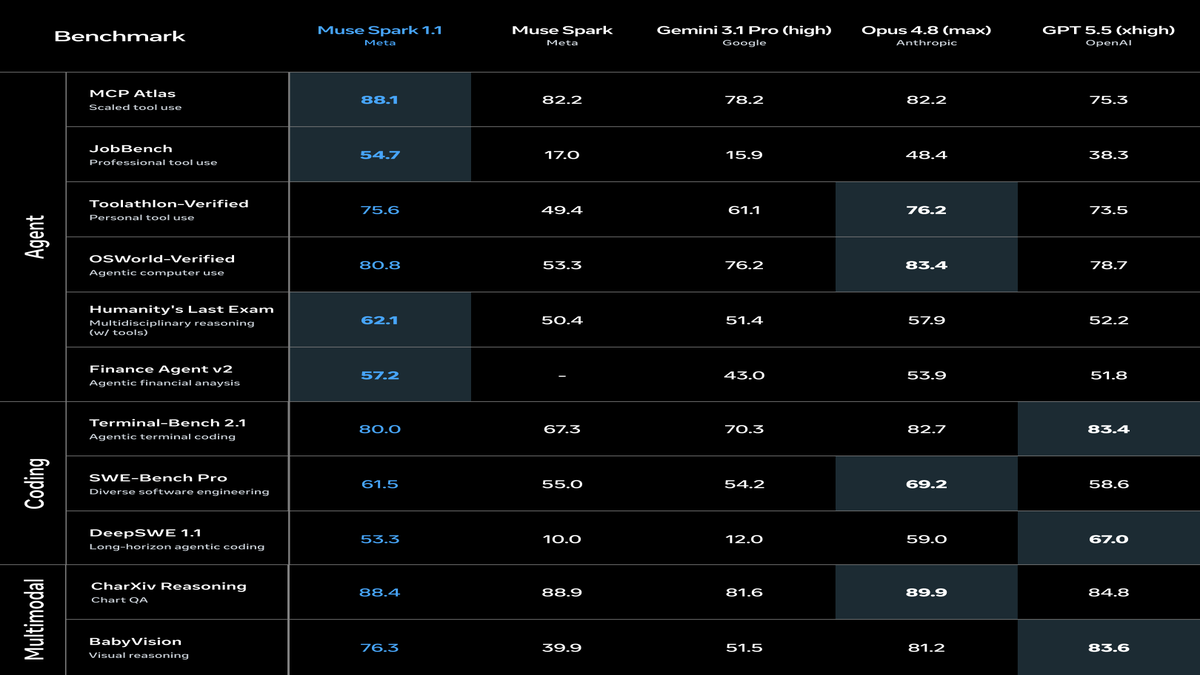Select the 80.8 OSWorld-Verified score
Viewport: 1200px width, 675px height.
click(380, 265)
